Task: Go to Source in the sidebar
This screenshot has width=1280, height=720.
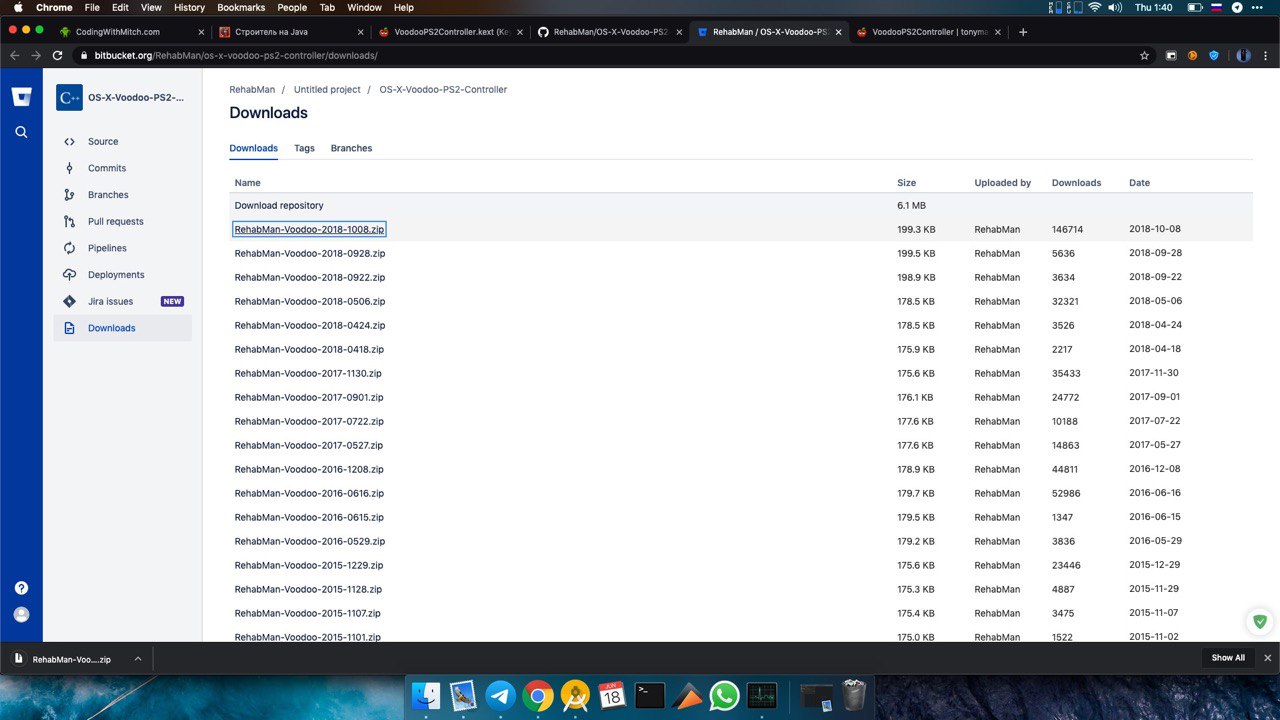Action: point(122,142)
